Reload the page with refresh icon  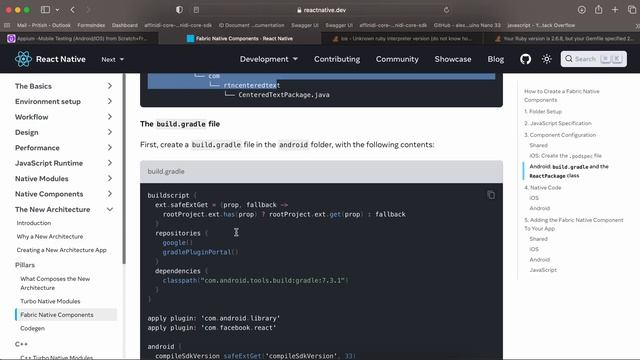click(447, 10)
